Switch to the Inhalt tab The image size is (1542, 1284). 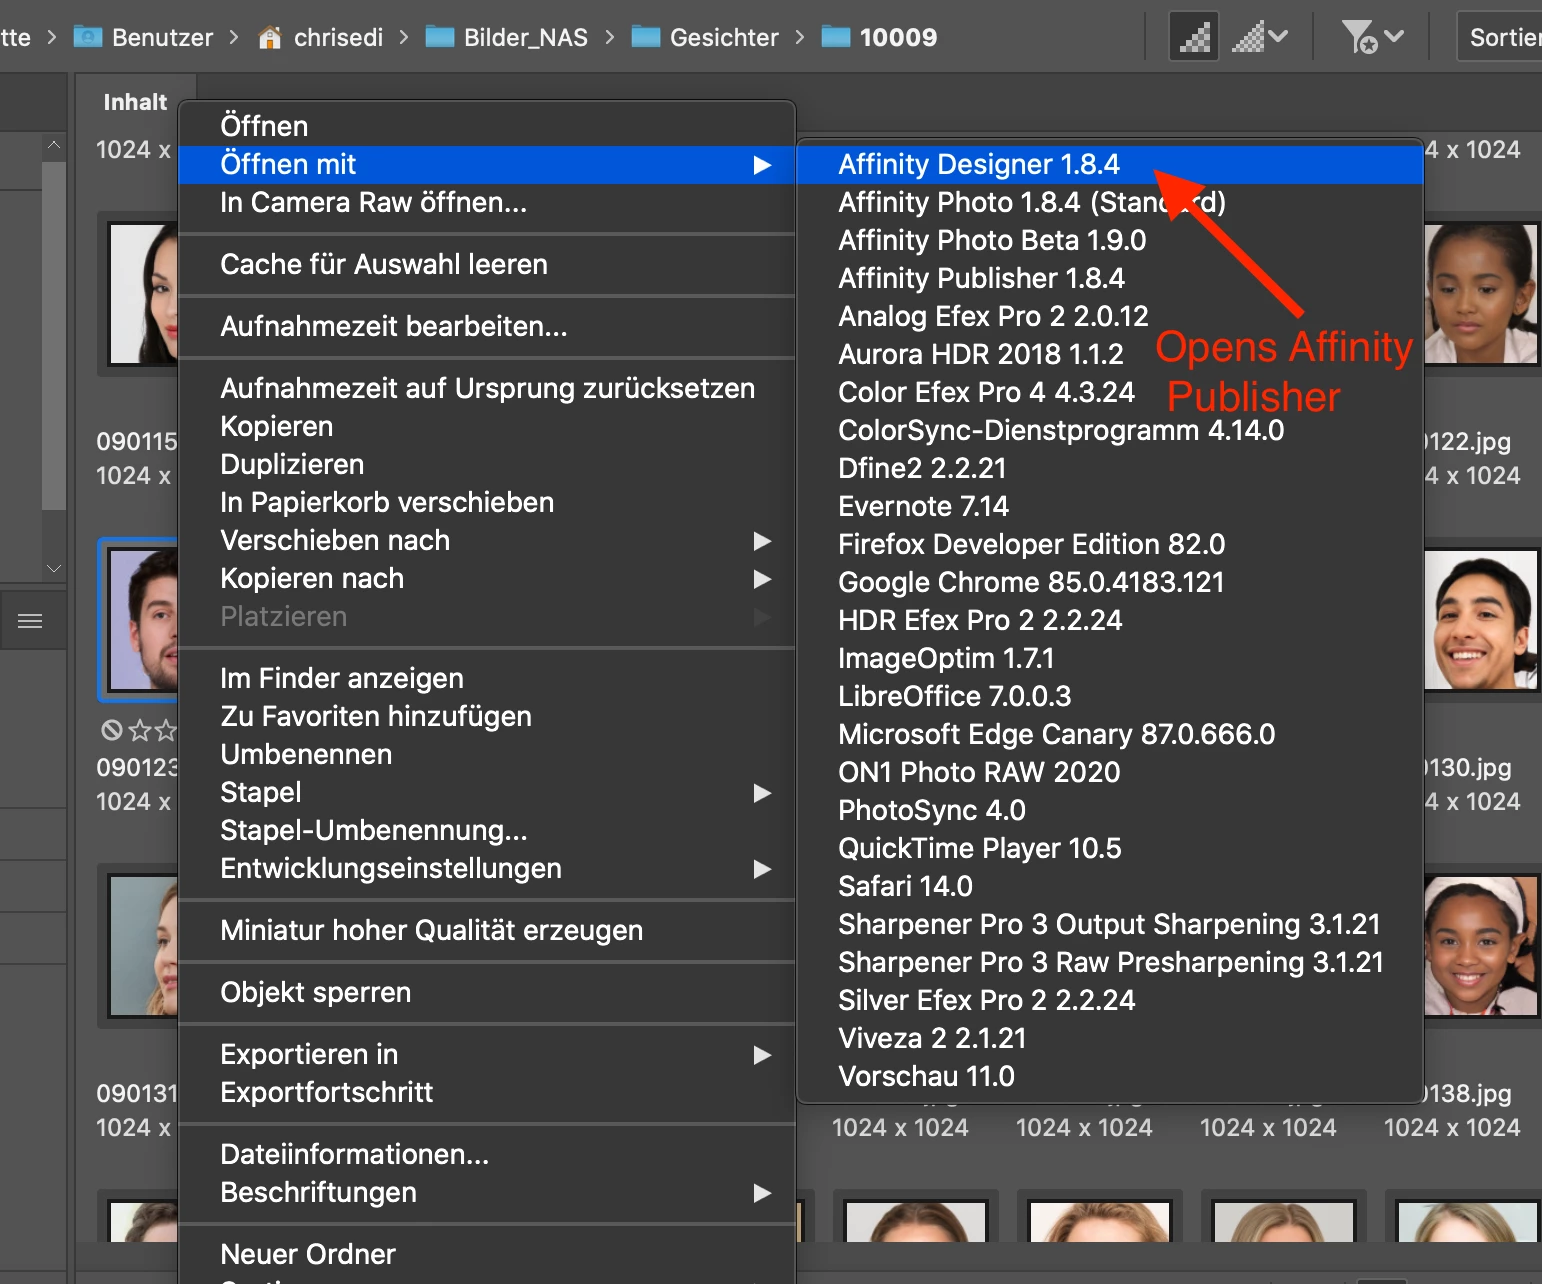[135, 102]
